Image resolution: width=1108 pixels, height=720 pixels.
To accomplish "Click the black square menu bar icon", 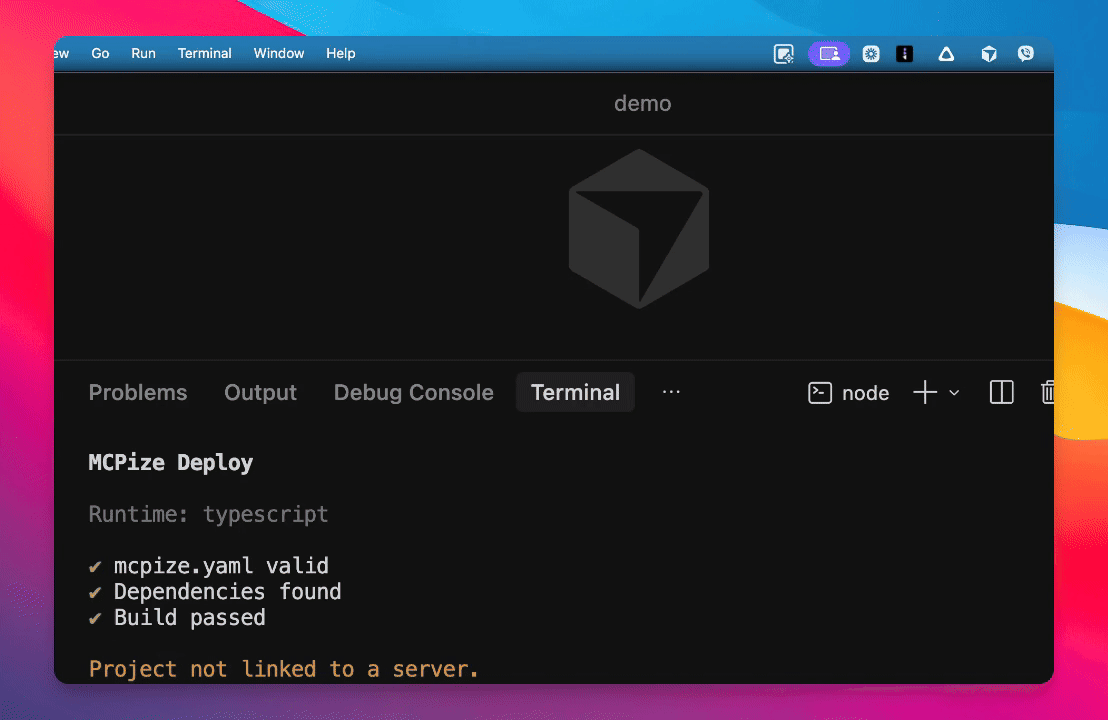I will pos(904,54).
